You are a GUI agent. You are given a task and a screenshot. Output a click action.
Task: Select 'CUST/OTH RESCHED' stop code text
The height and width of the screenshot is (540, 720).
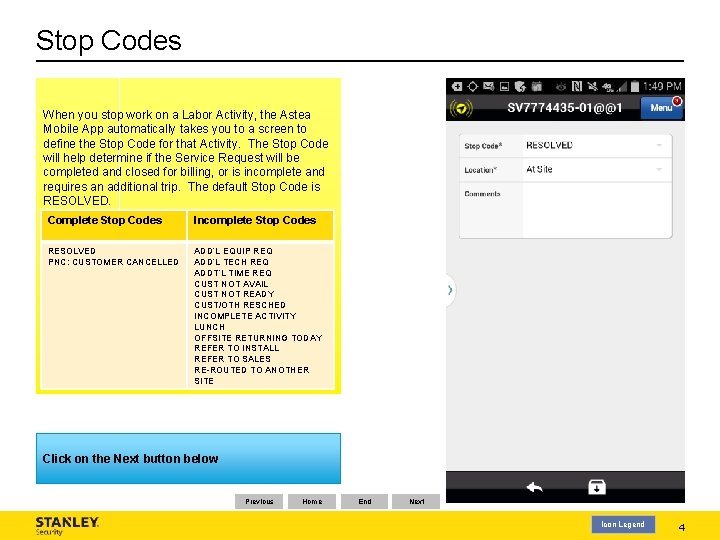pos(240,305)
